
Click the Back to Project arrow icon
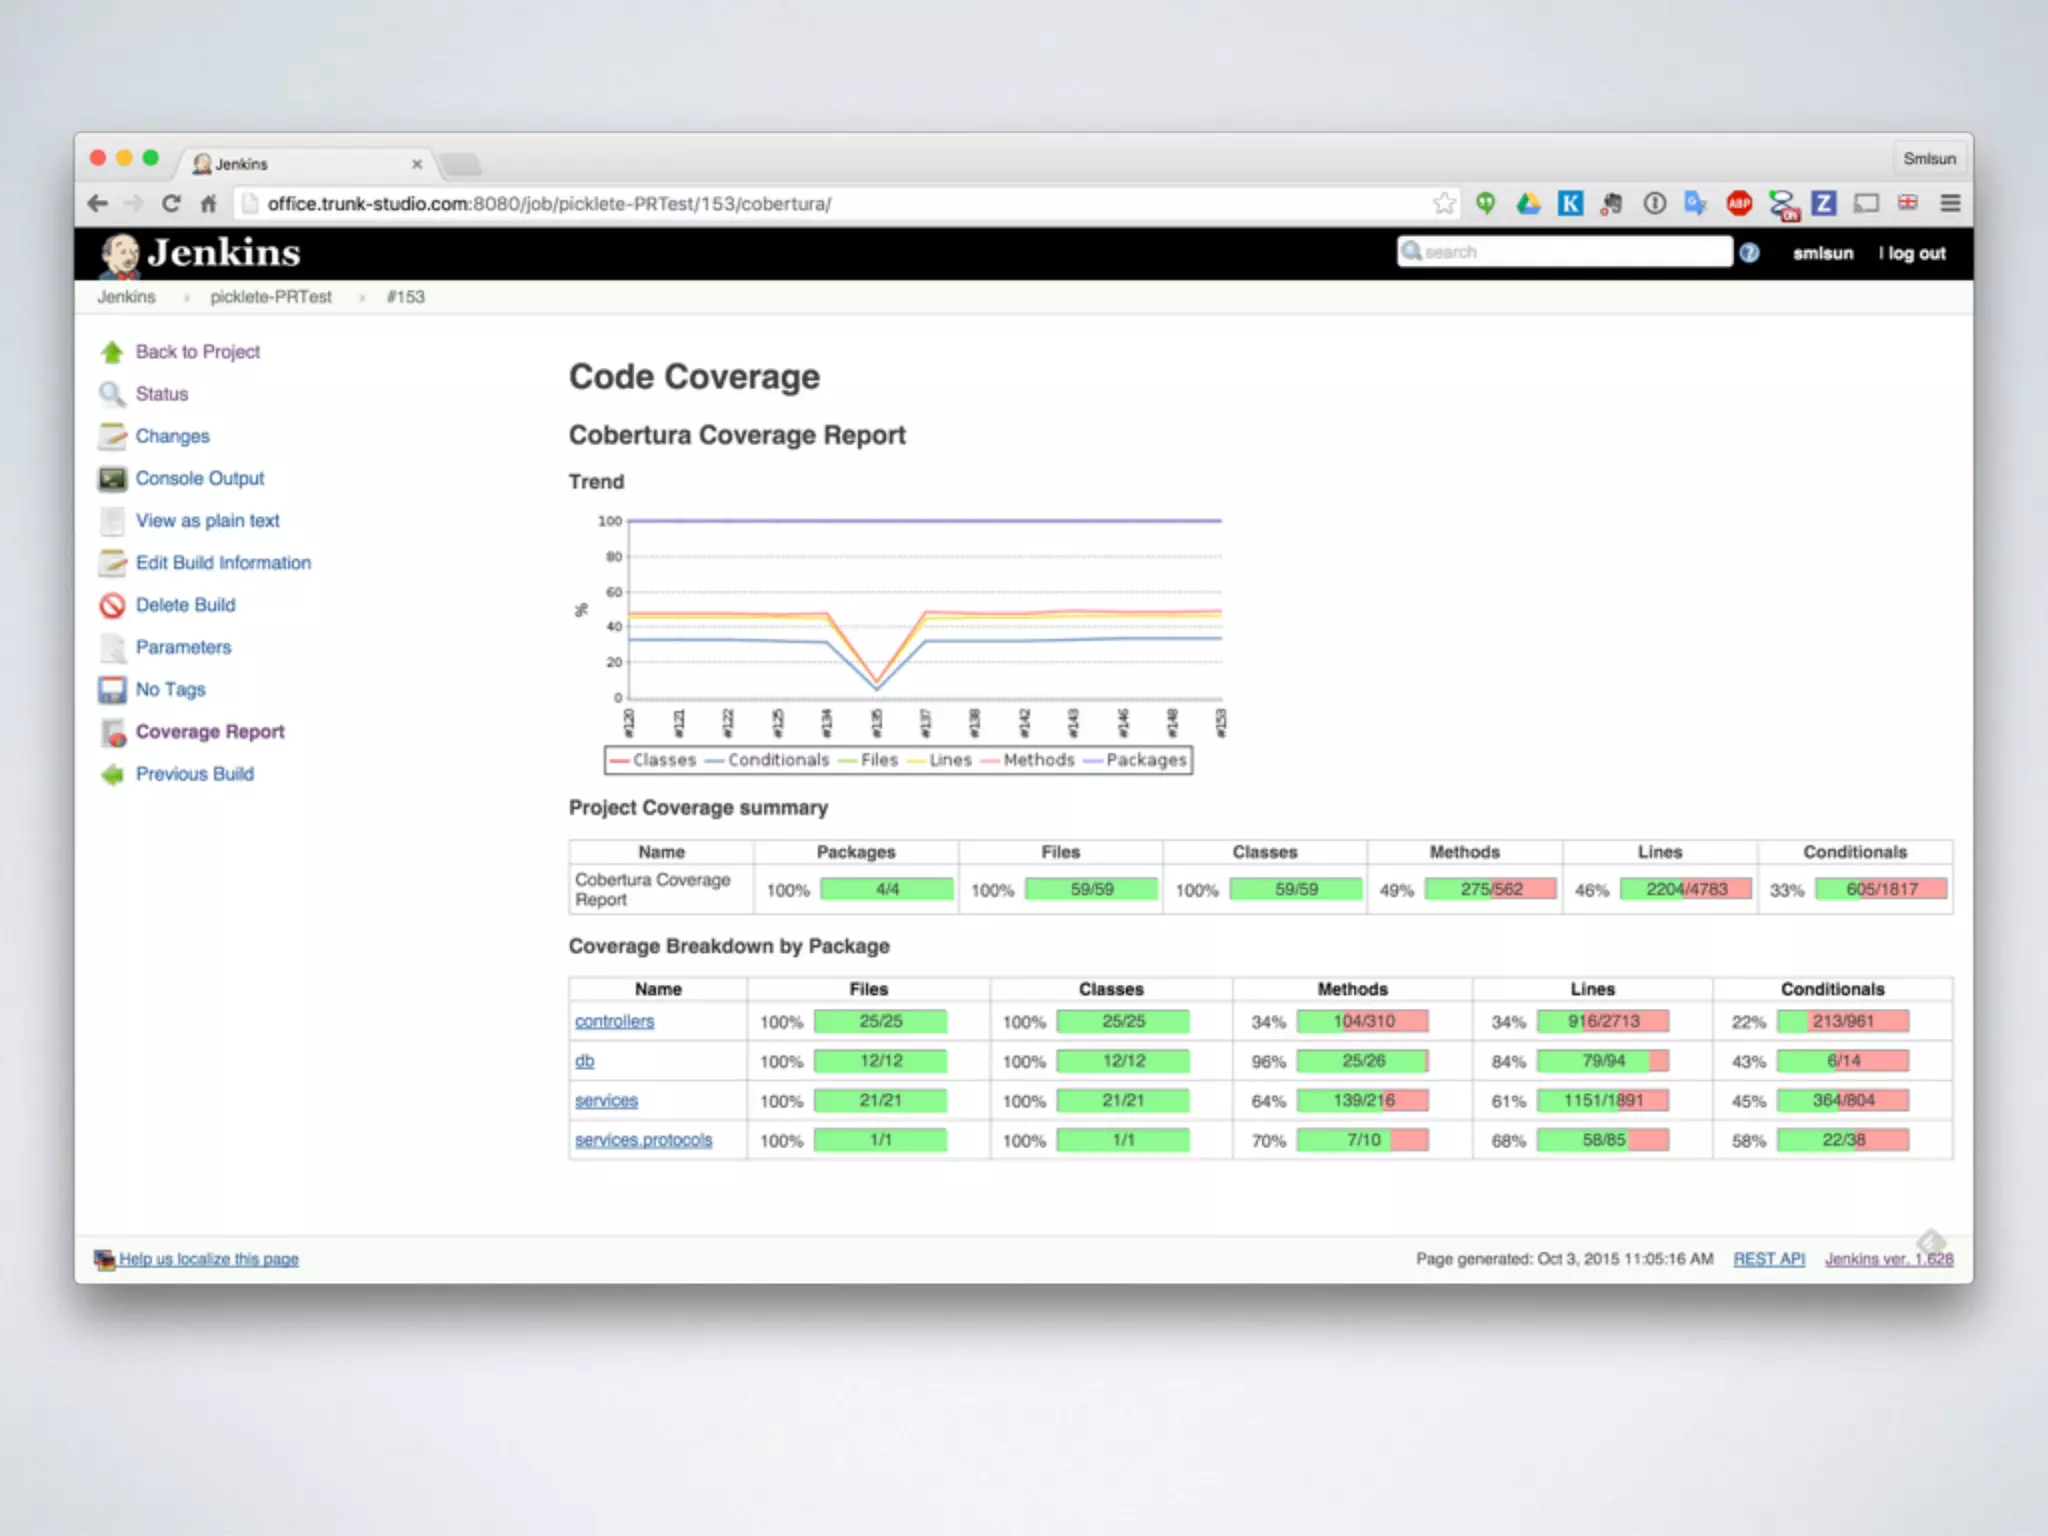(x=112, y=352)
